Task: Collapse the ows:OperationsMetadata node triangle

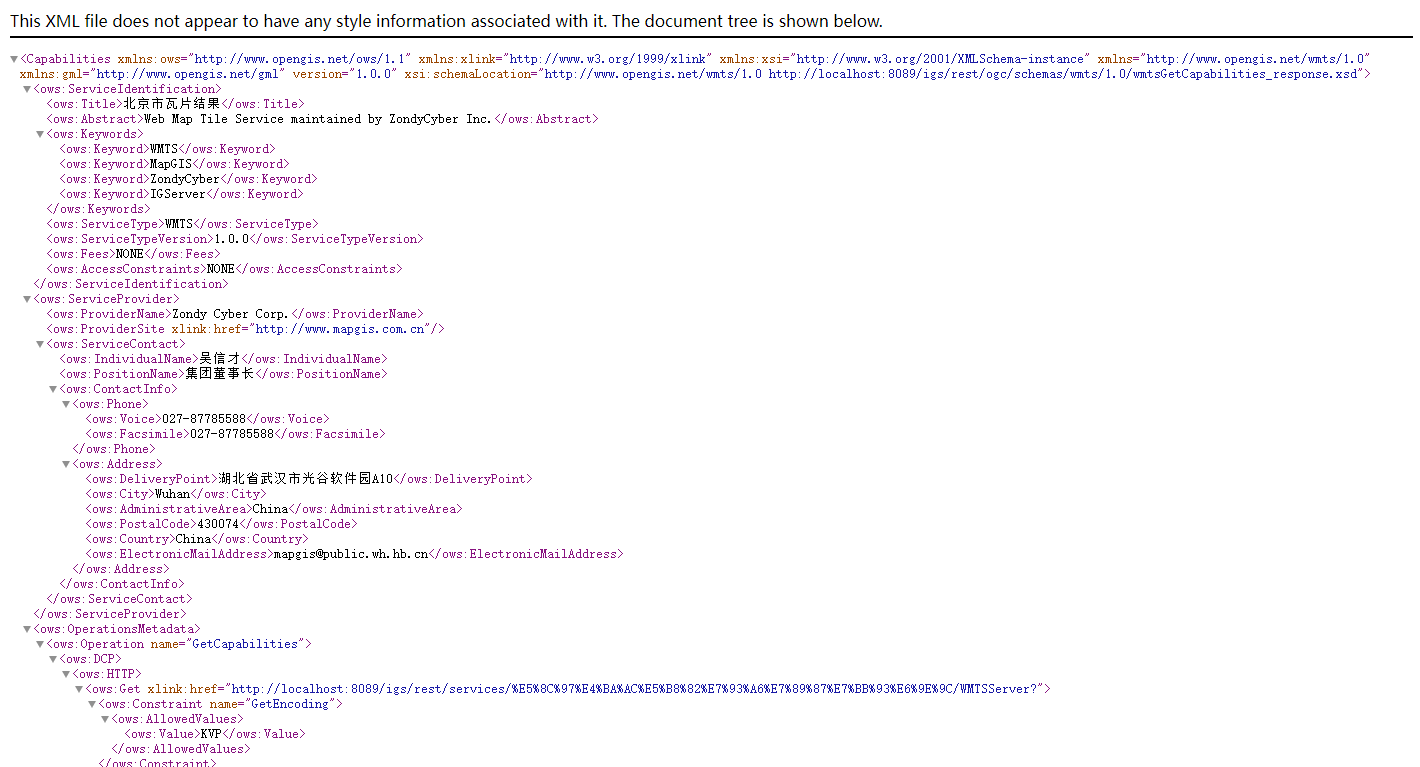Action: [27, 629]
